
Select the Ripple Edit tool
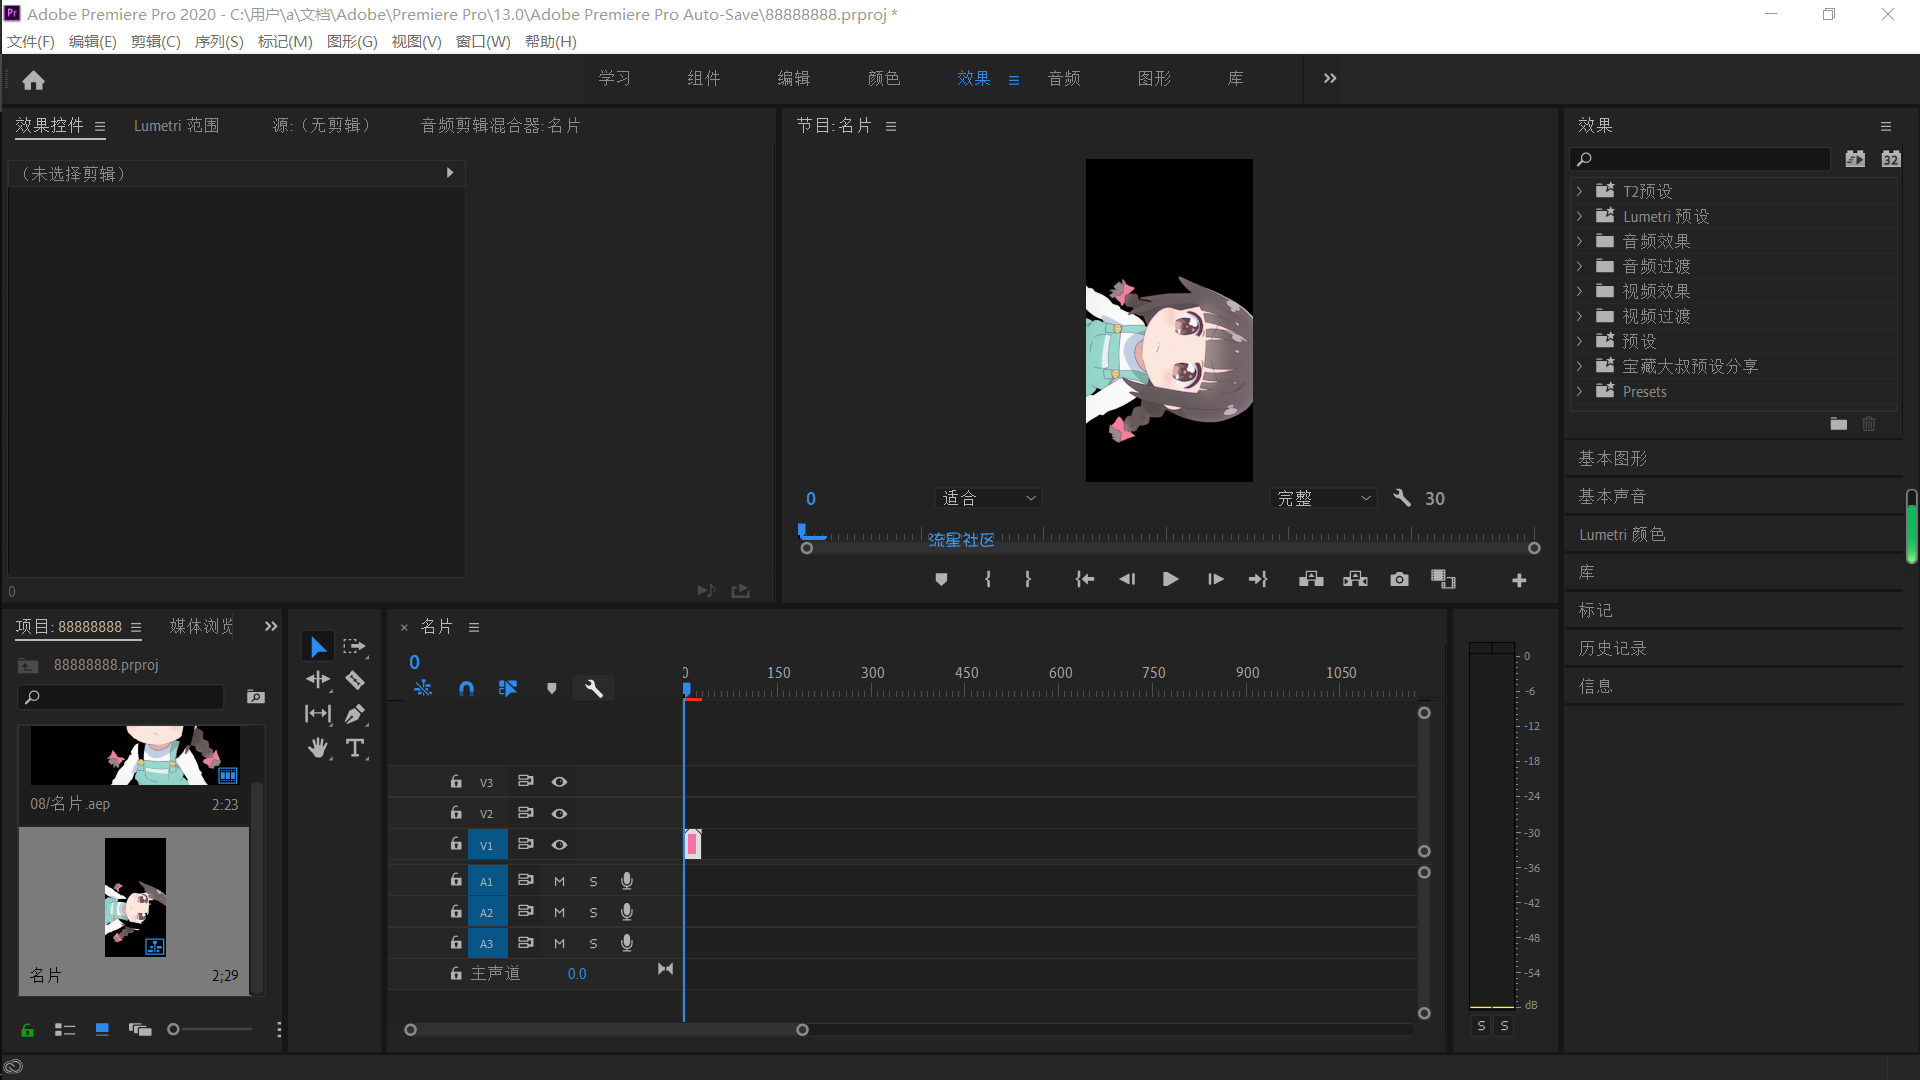(318, 680)
